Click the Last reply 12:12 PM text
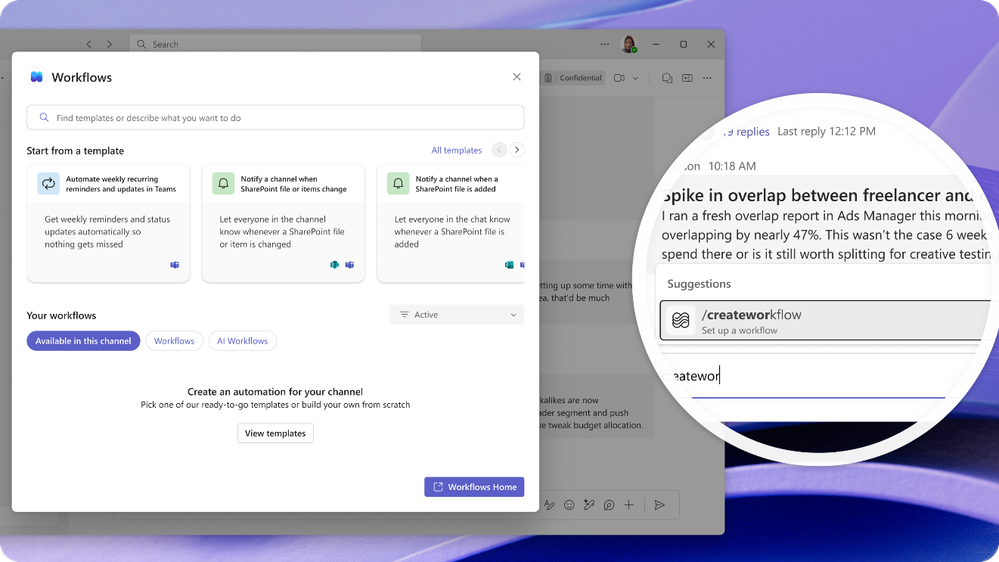The height and width of the screenshot is (562, 999). tap(826, 131)
